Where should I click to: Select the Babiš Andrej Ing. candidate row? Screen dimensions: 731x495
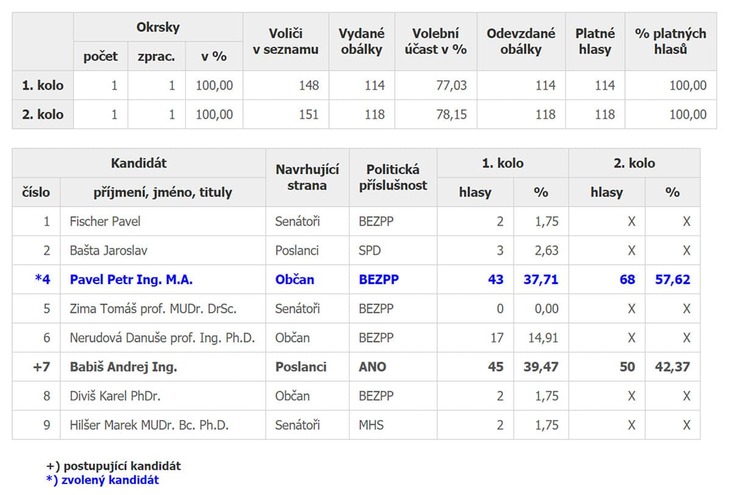[356, 367]
